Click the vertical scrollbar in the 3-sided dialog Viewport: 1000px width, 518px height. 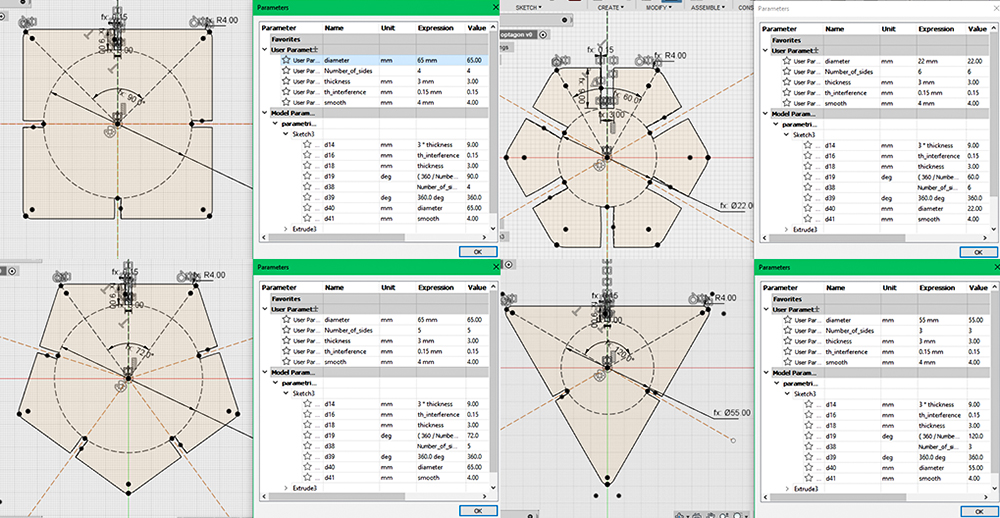point(996,392)
